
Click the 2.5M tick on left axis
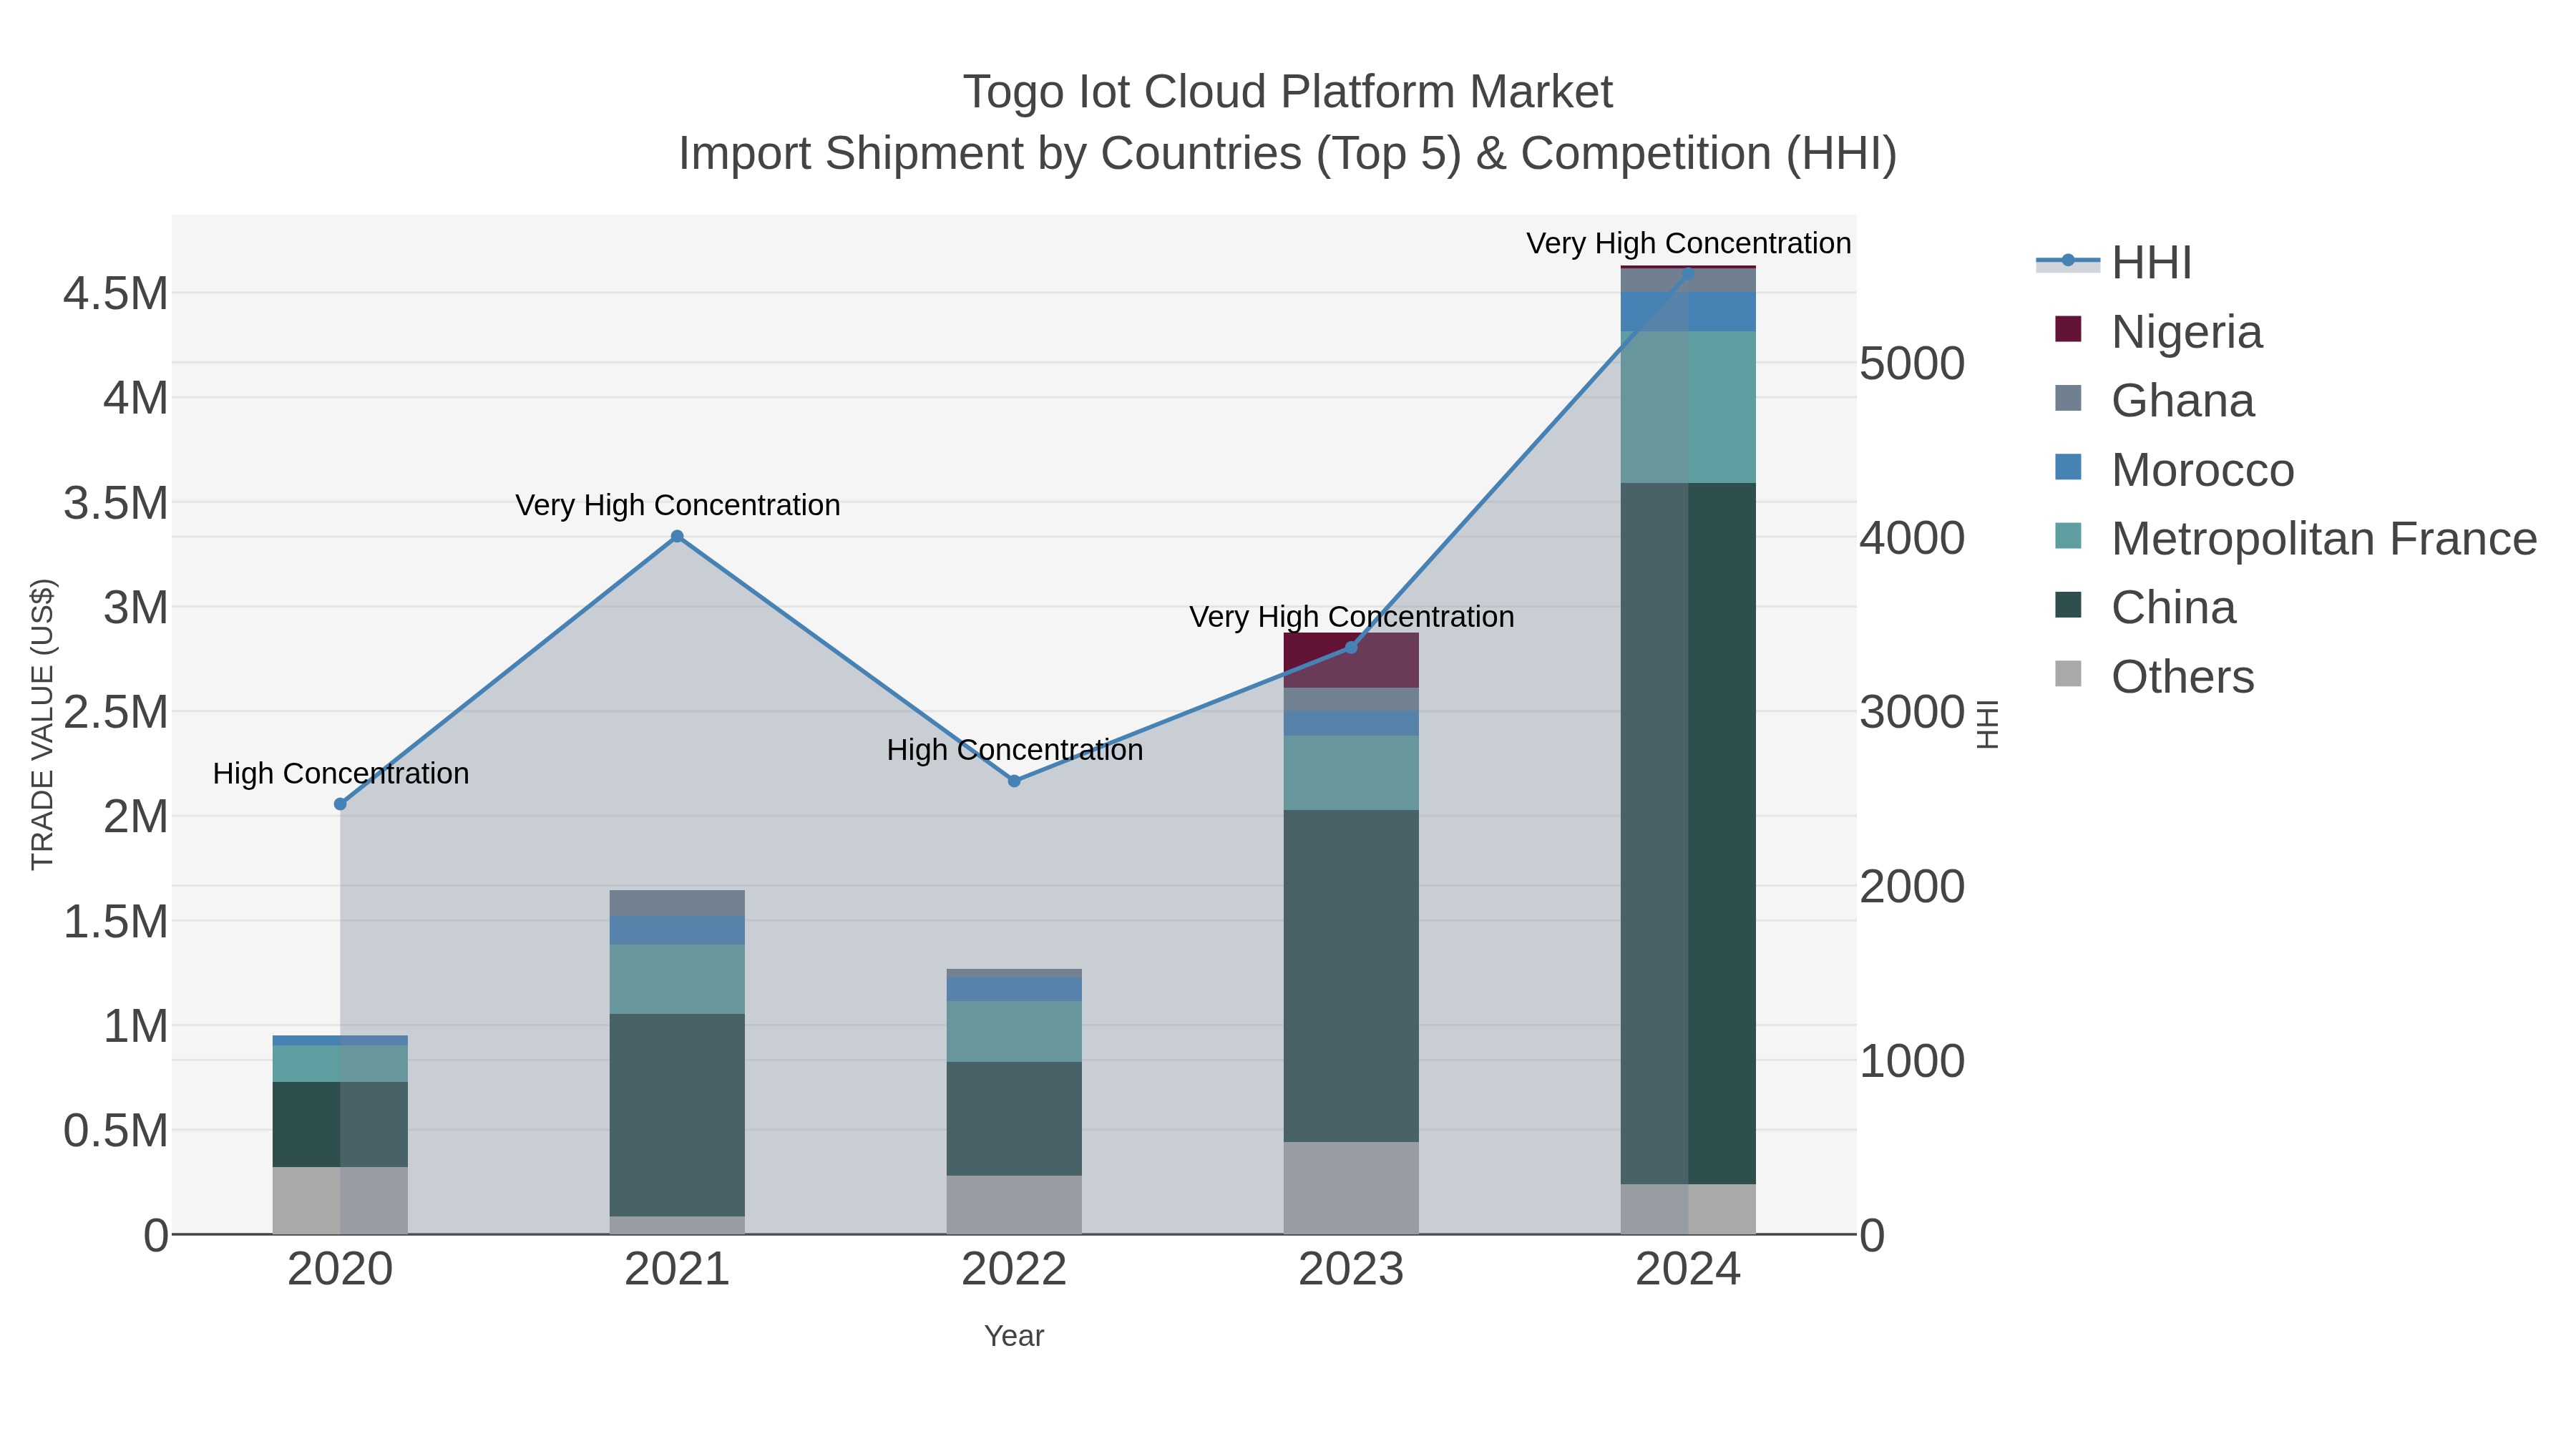(116, 712)
